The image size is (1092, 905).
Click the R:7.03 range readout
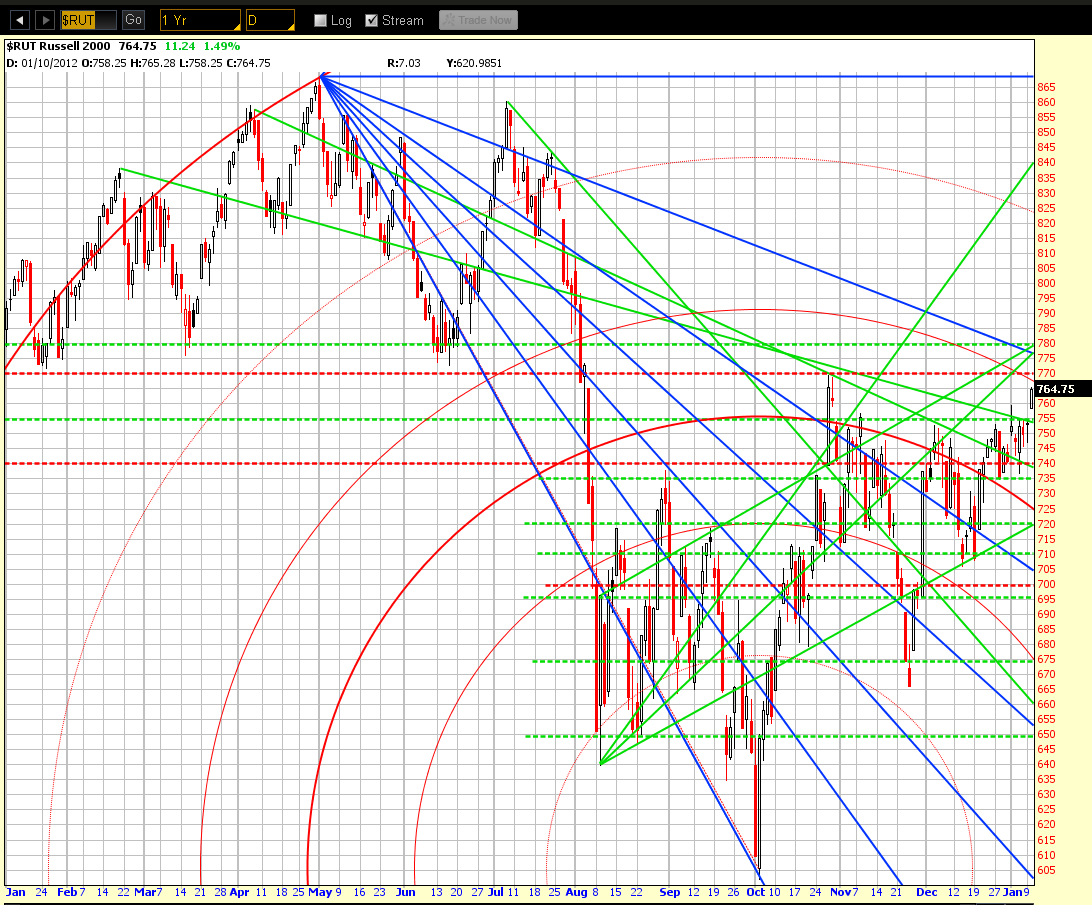click(404, 63)
